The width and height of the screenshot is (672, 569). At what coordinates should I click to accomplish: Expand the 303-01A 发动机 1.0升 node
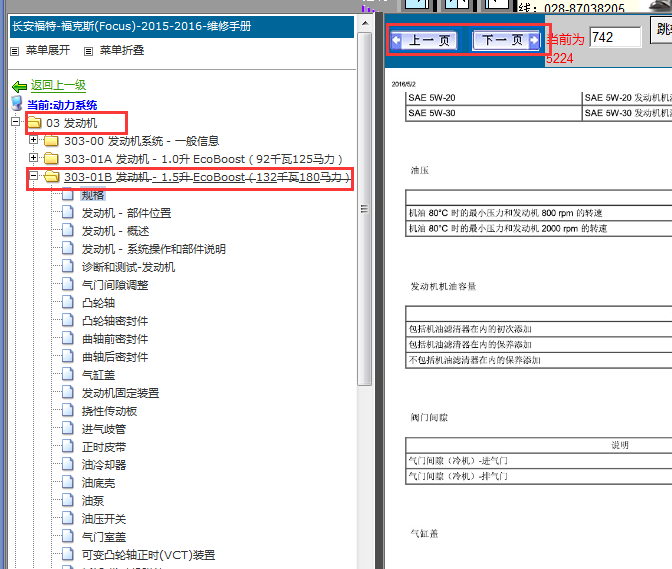33,158
